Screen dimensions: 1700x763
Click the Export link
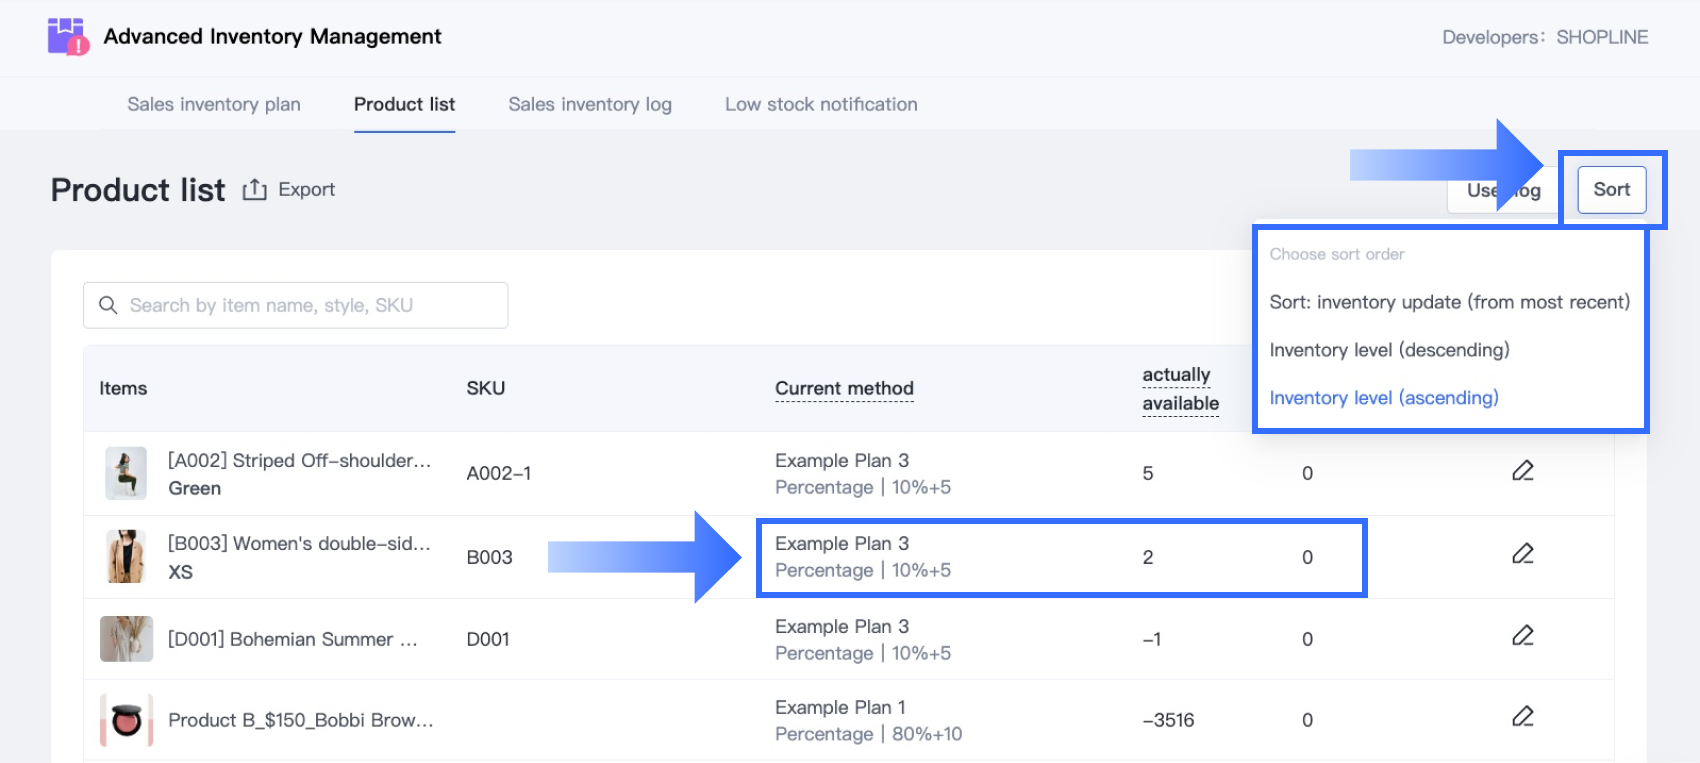[x=306, y=190]
